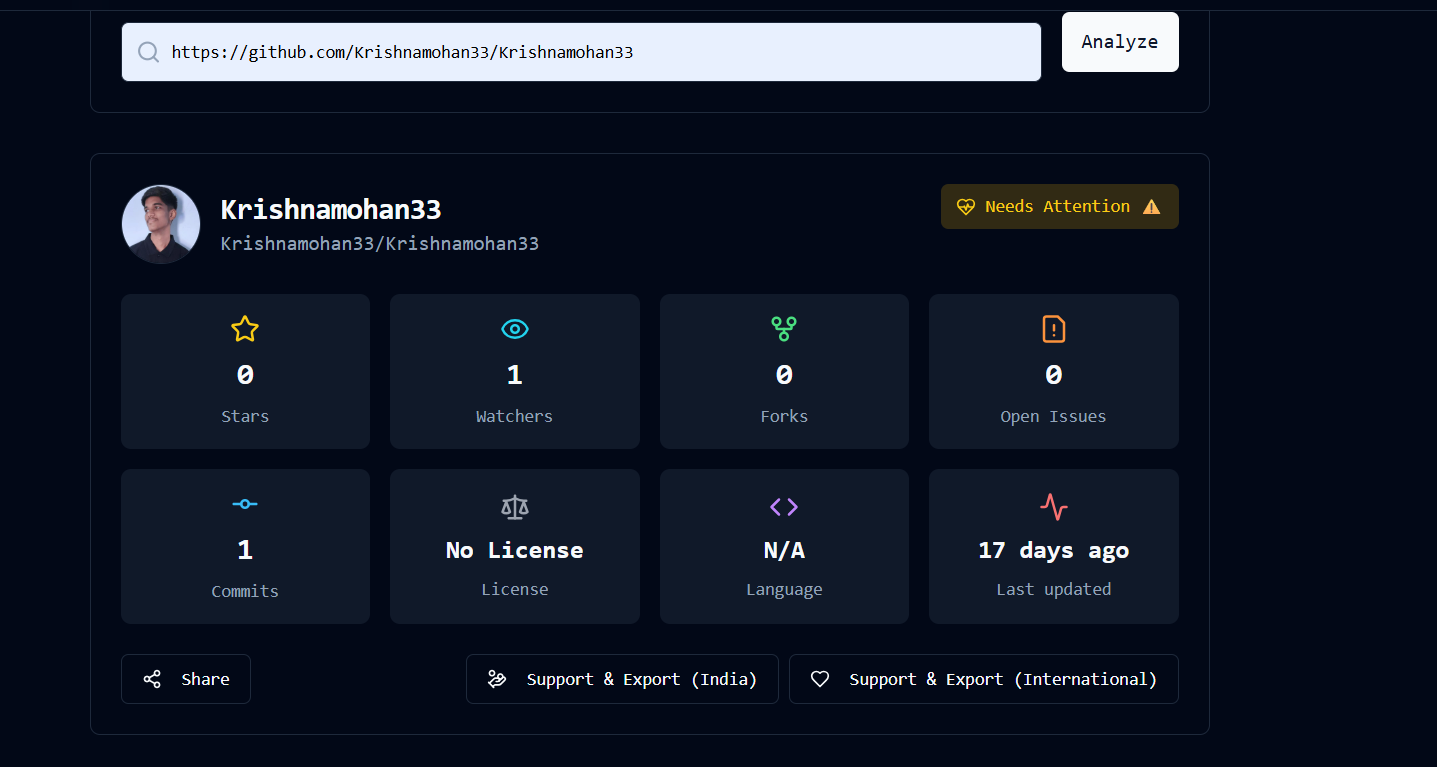Click the Watchers count value 1
This screenshot has width=1437, height=767.
[514, 376]
